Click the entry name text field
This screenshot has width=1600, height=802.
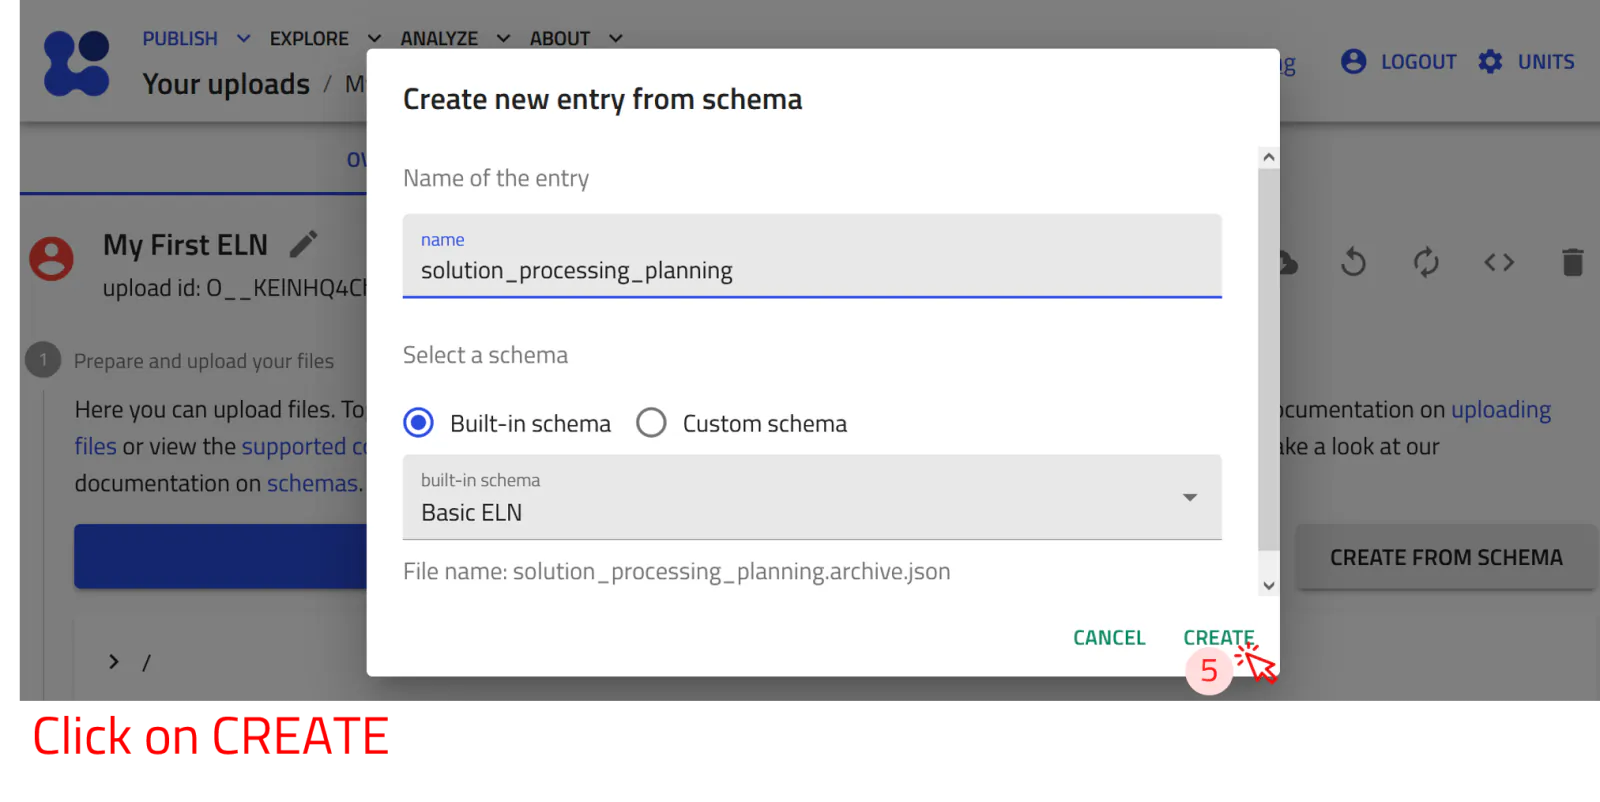(x=812, y=256)
